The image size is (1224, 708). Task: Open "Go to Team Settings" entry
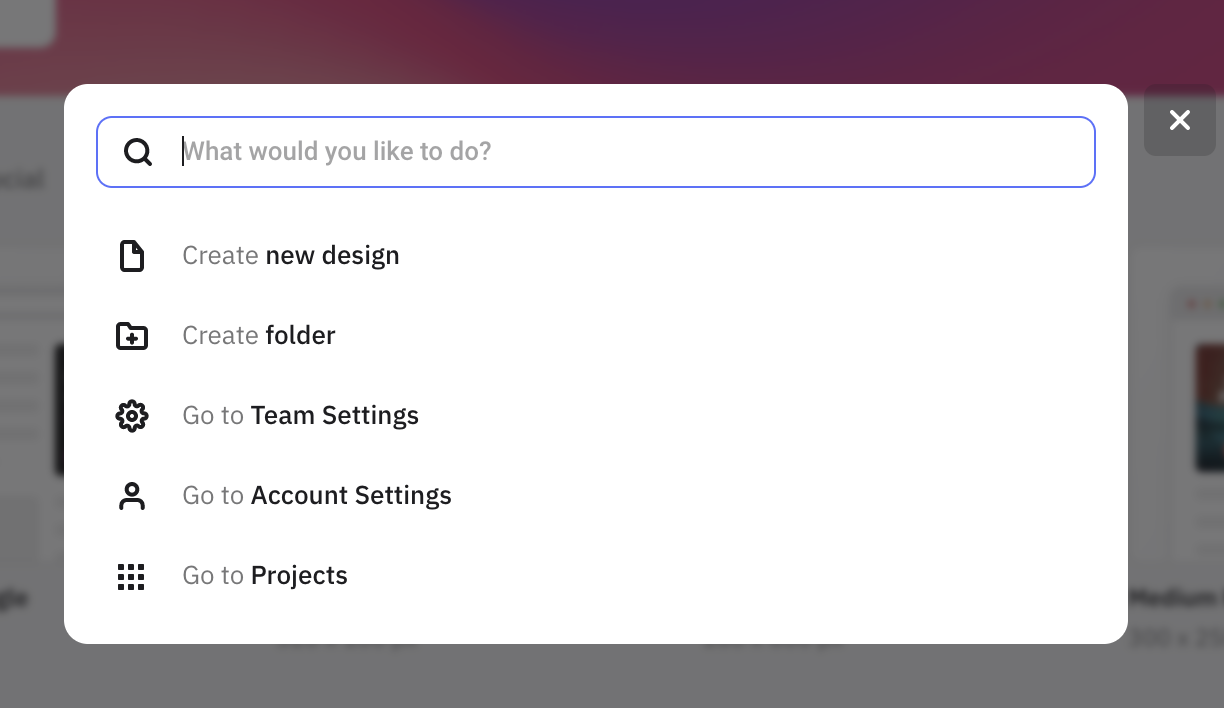coord(301,415)
